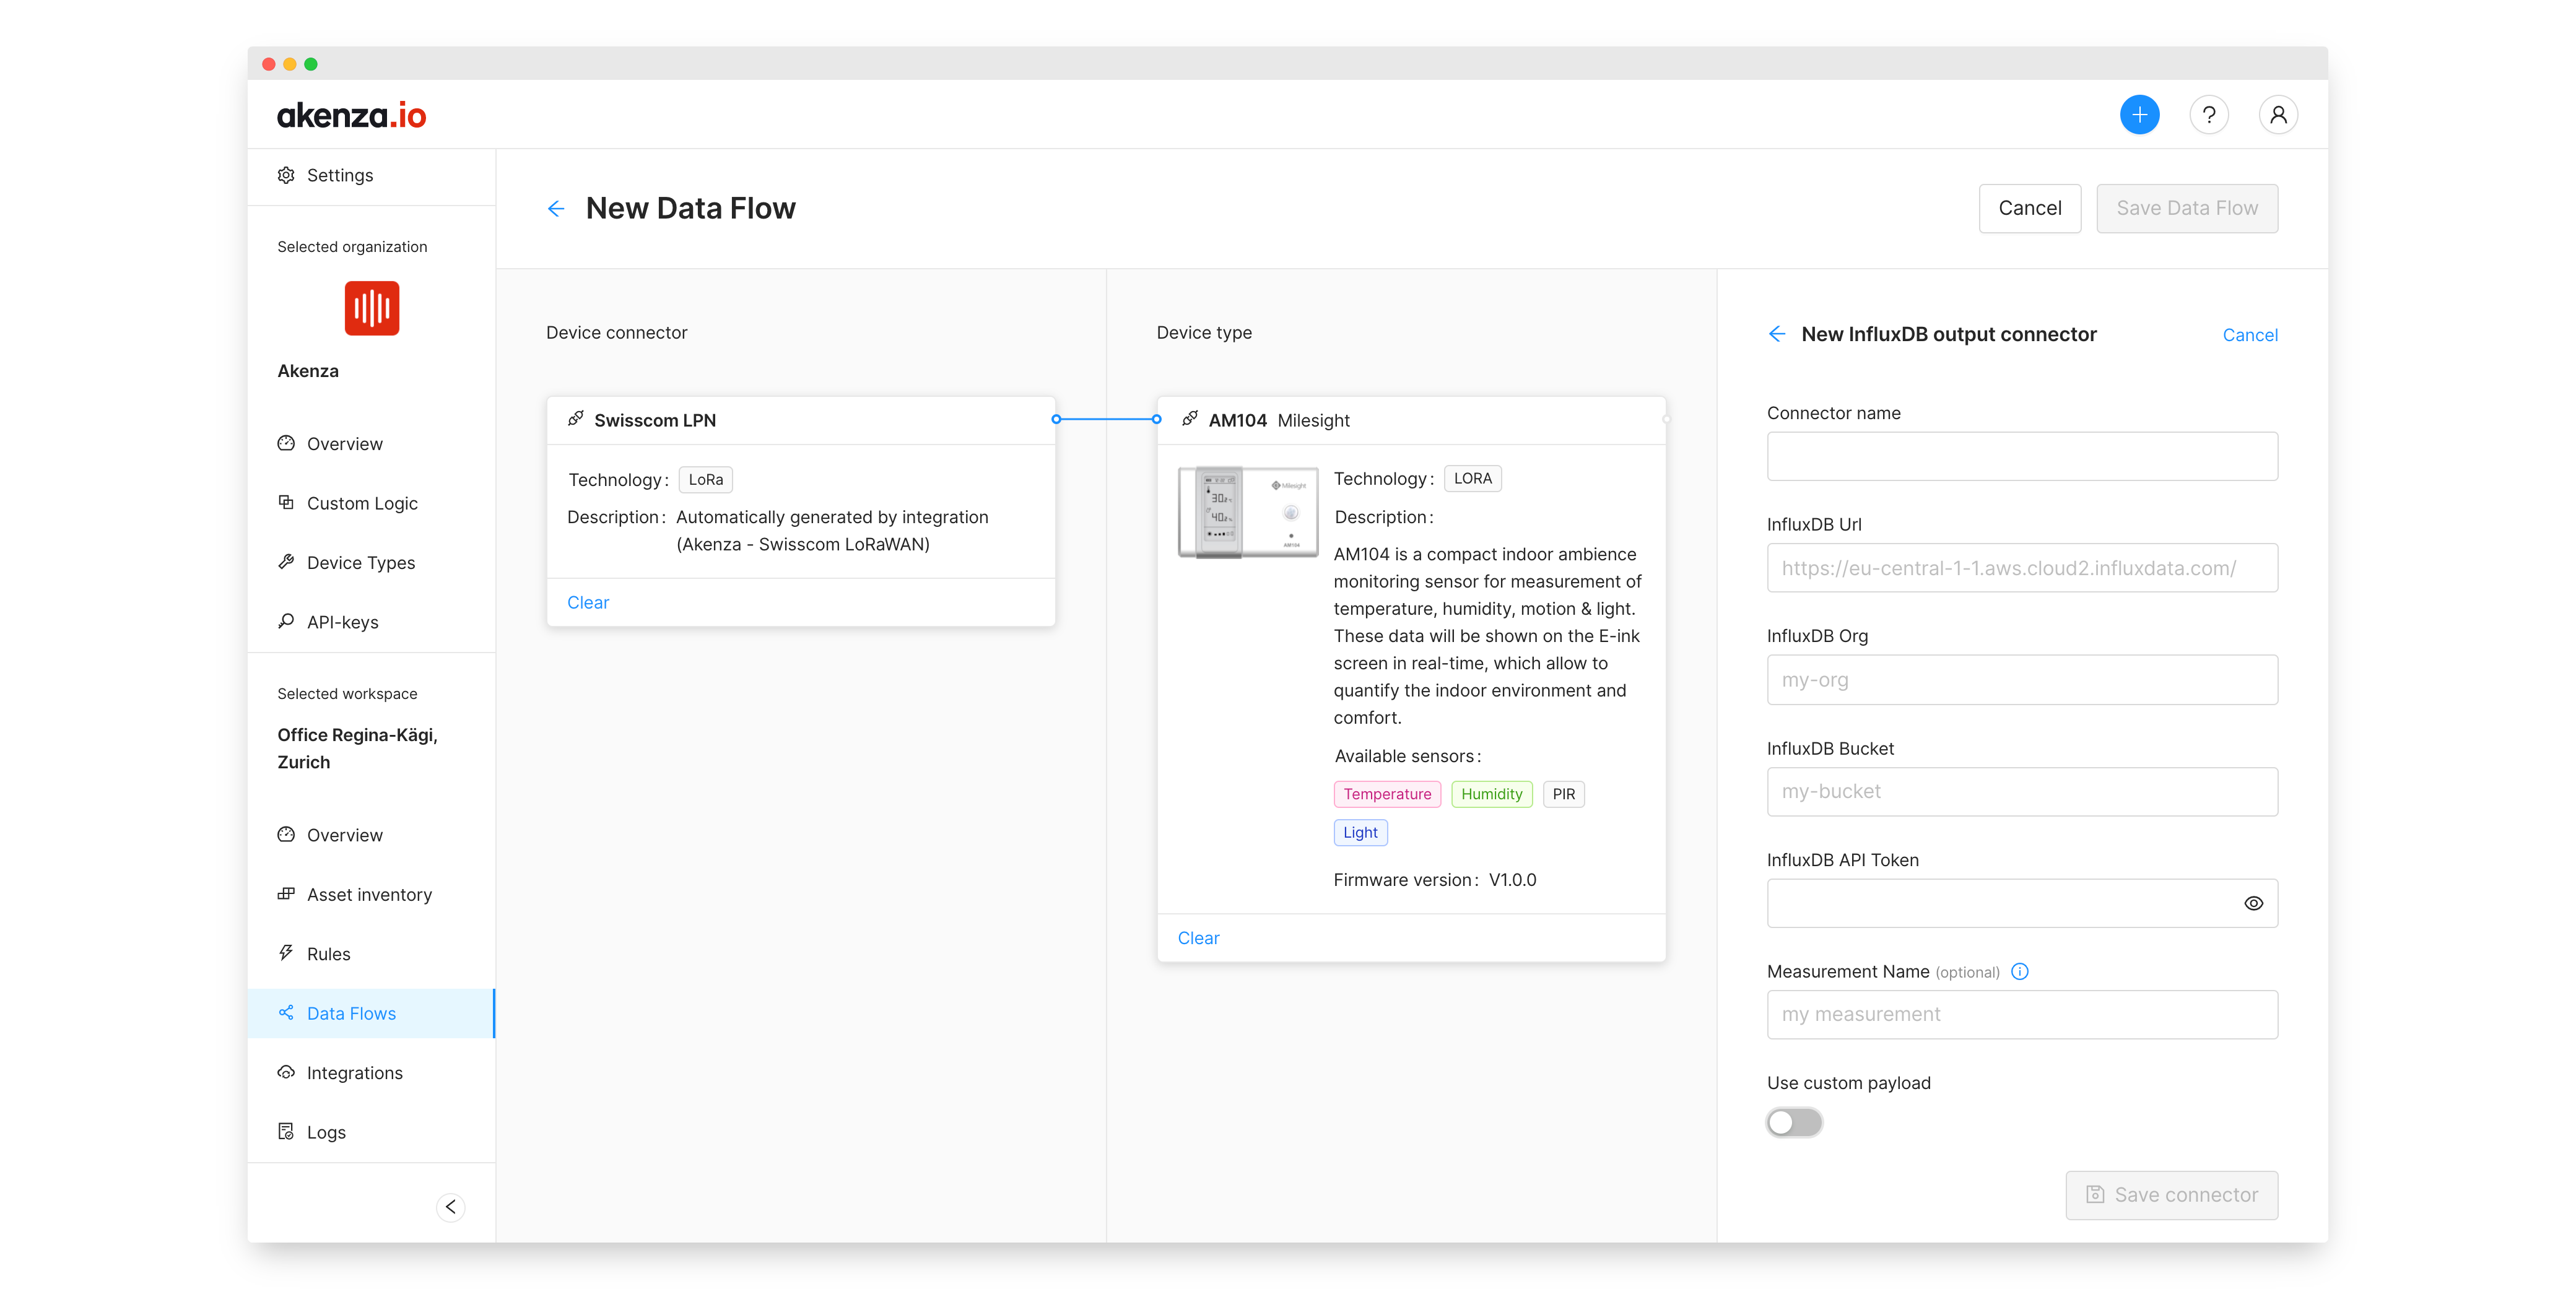2576x1289 pixels.
Task: Focus the InfluxDB API Token field
Action: 2021,903
